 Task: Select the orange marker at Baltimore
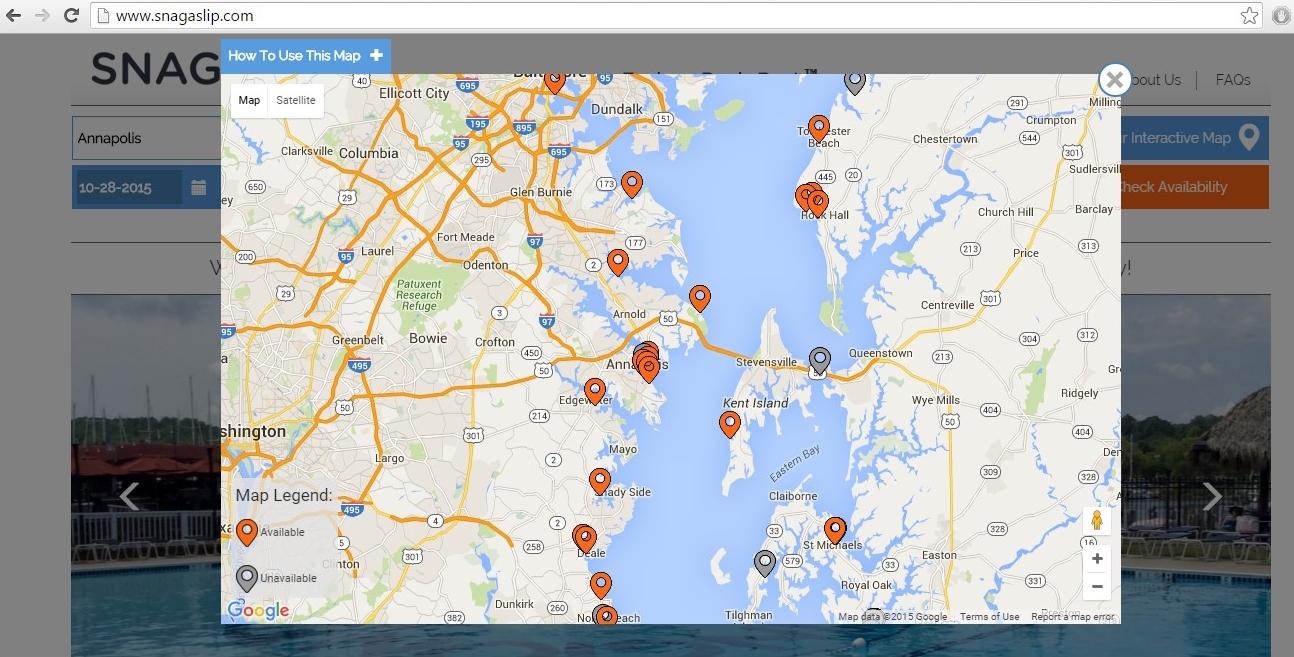point(555,83)
